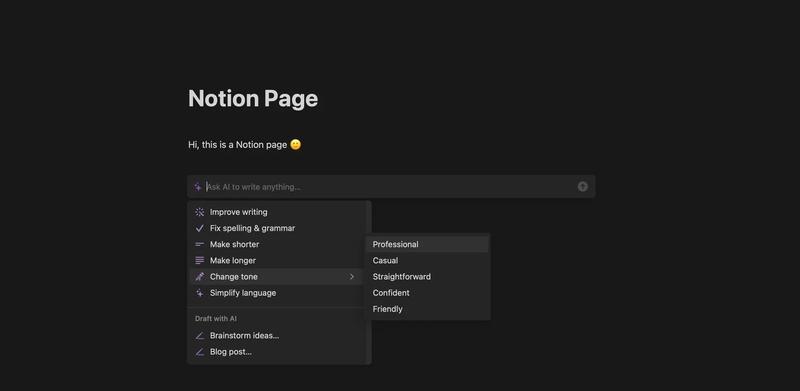Click the Blog post pencil icon
Image resolution: width=800 pixels, height=391 pixels.
coord(199,352)
